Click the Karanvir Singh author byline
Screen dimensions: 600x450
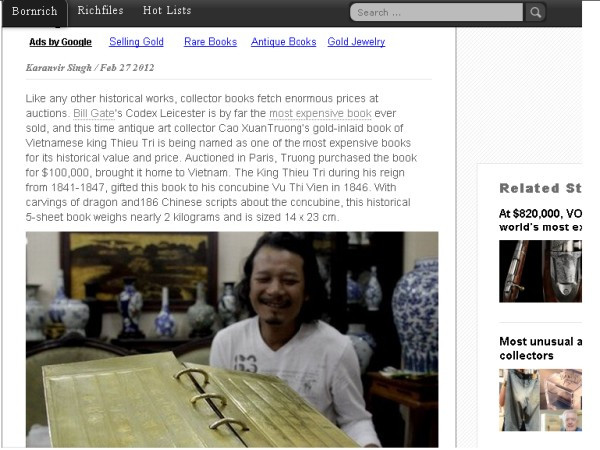click(x=59, y=68)
